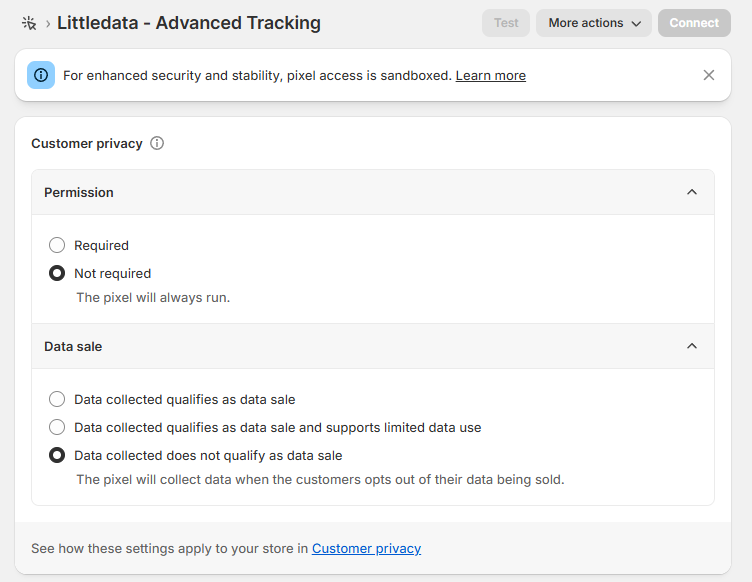Collapse the Permission section chevron
752x582 pixels.
click(x=692, y=192)
